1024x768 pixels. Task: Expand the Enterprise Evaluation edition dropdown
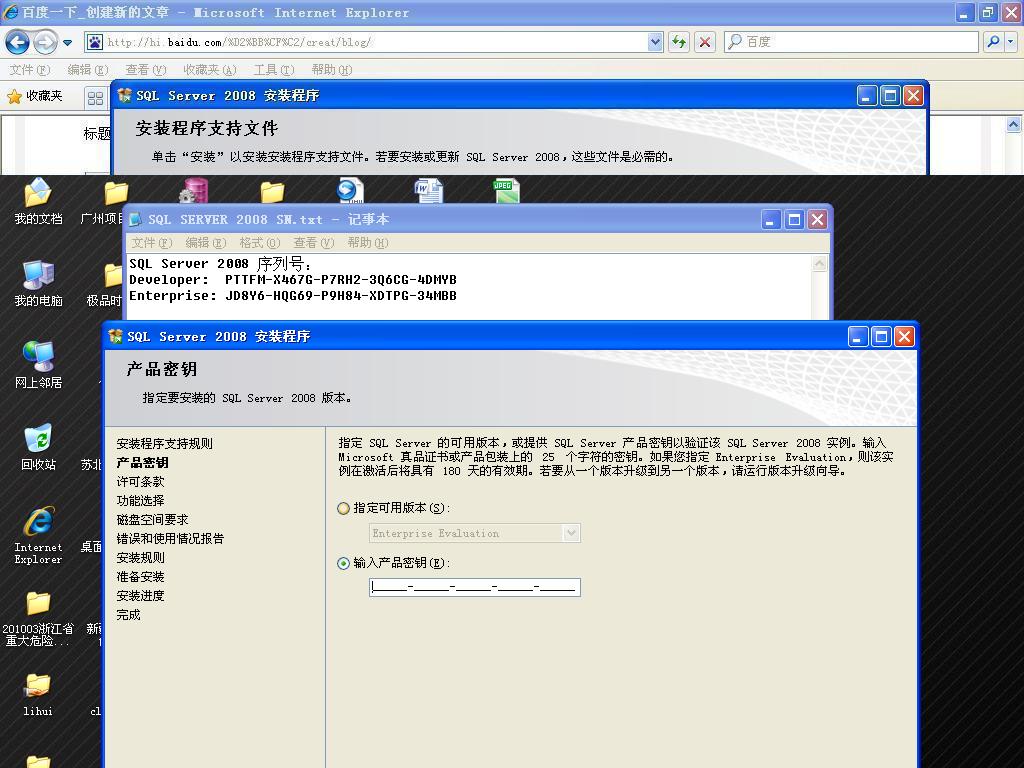tap(571, 533)
